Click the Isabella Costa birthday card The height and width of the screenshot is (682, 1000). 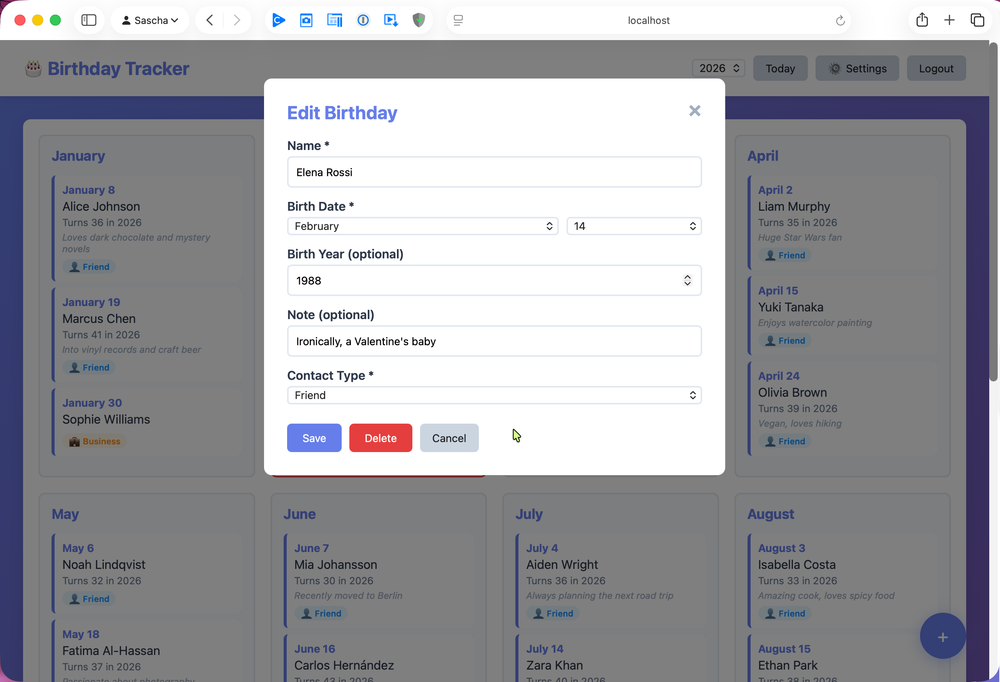coord(843,581)
